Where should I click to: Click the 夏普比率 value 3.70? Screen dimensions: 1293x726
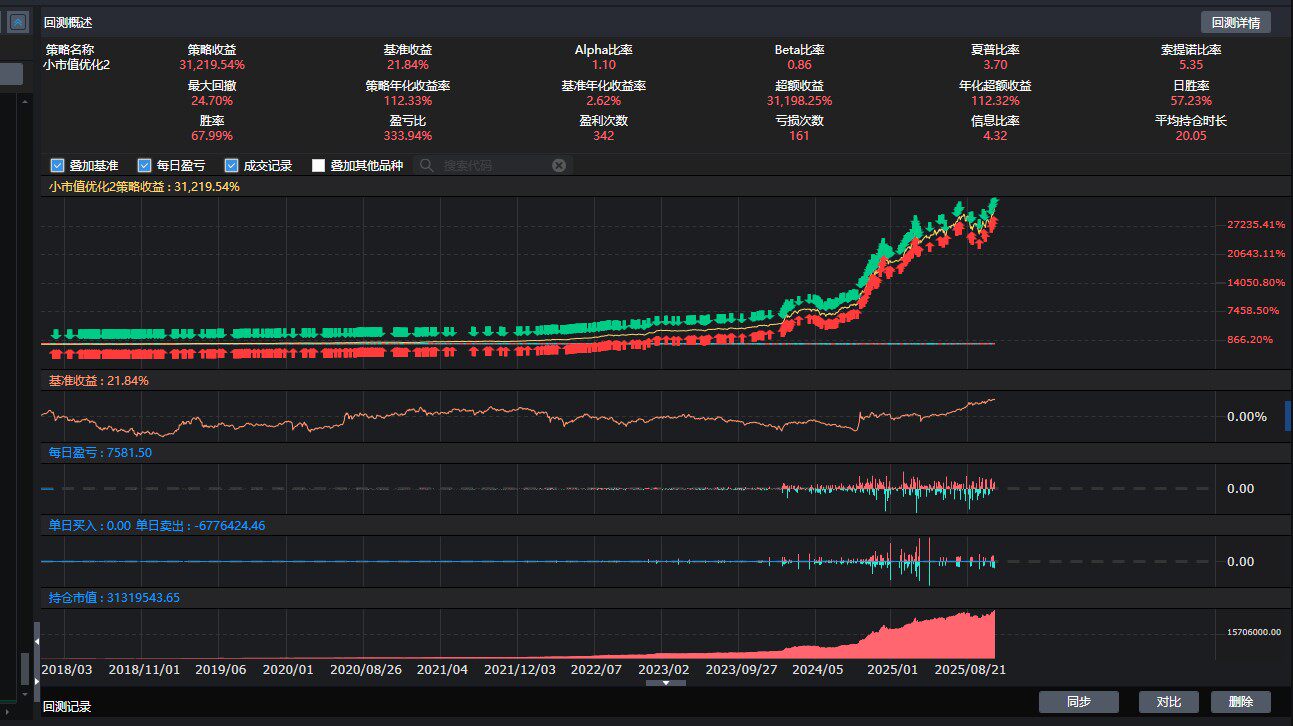[995, 64]
